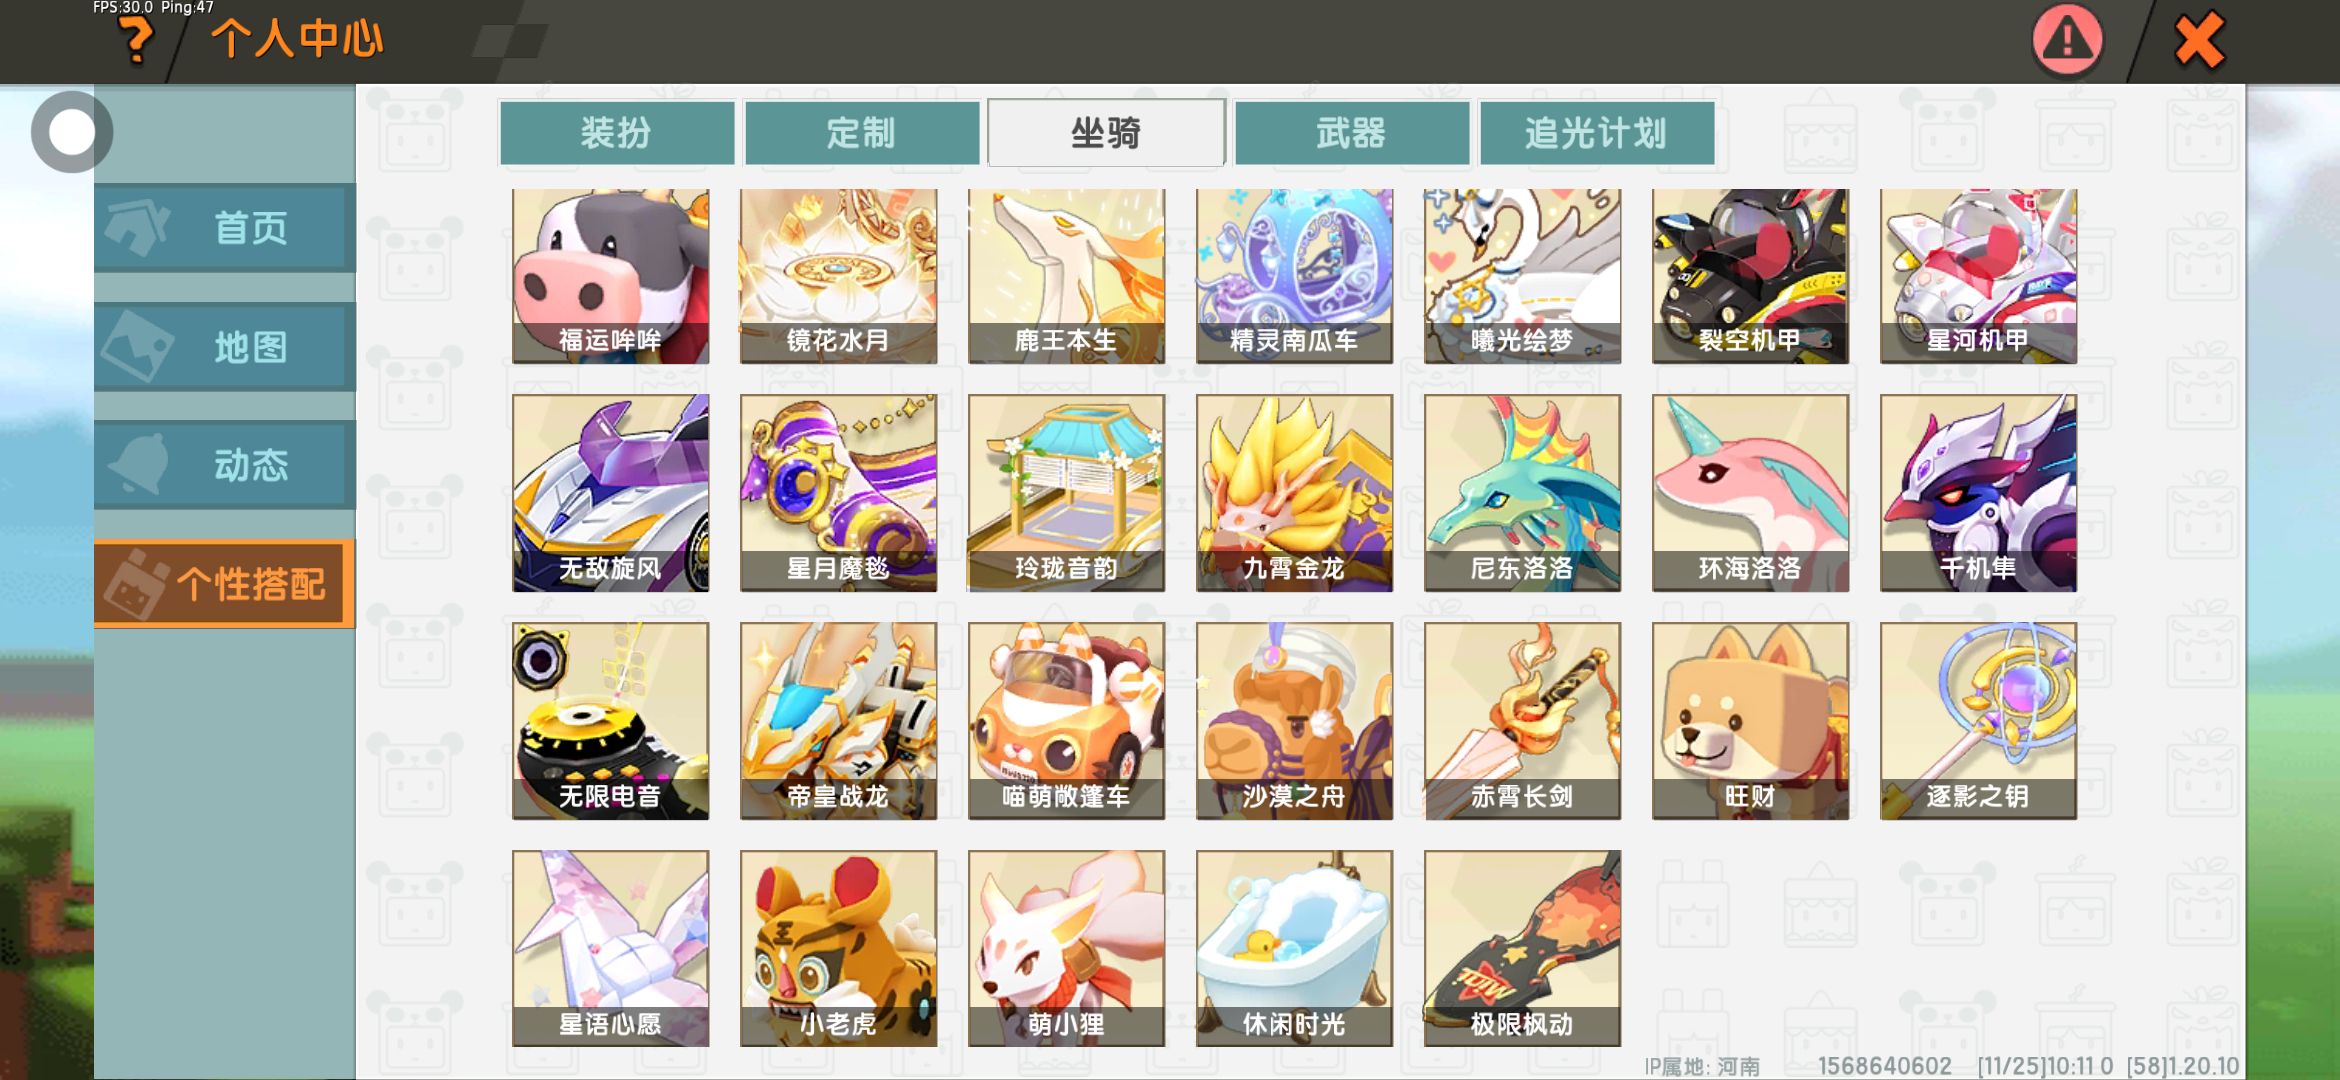The width and height of the screenshot is (2340, 1080).
Task: Open the question mark help icon
Action: [136, 41]
